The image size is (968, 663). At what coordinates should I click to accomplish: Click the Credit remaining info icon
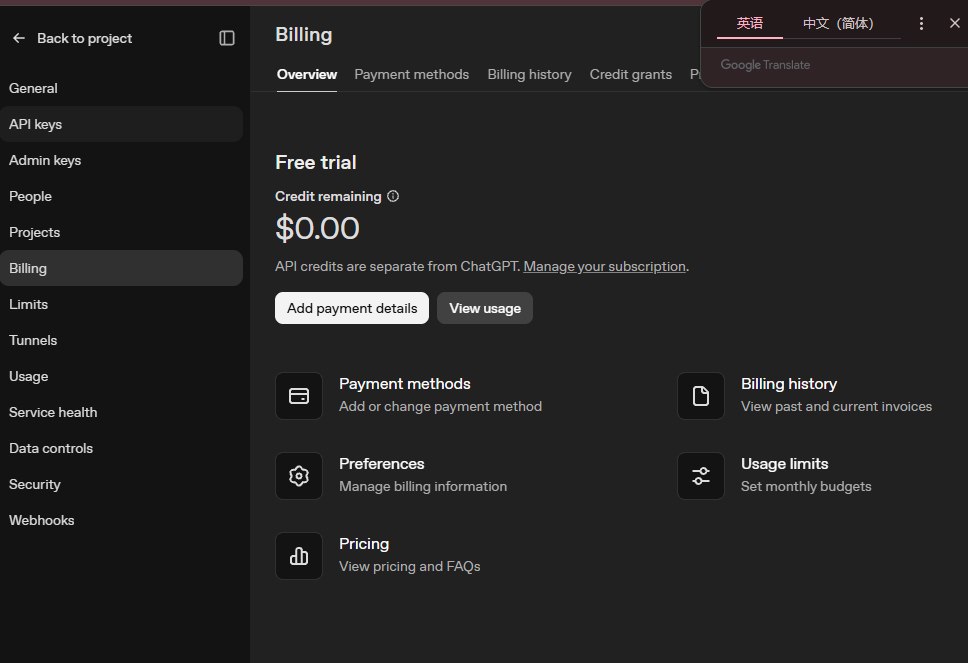pyautogui.click(x=393, y=196)
